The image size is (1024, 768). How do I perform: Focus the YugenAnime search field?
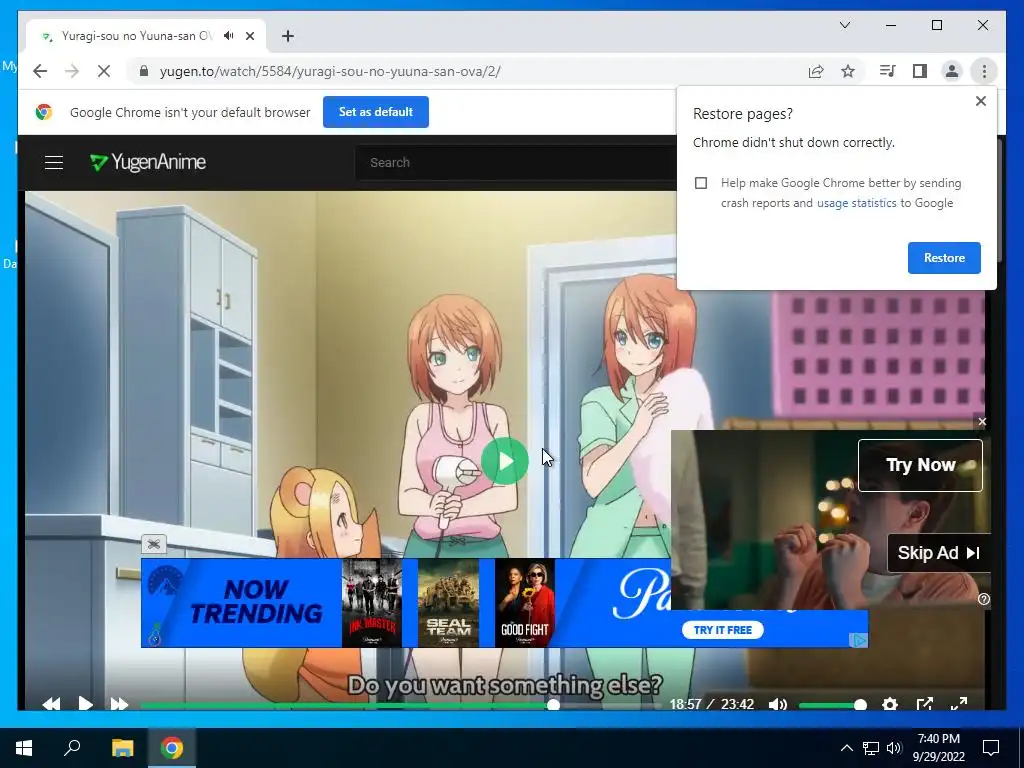[516, 163]
